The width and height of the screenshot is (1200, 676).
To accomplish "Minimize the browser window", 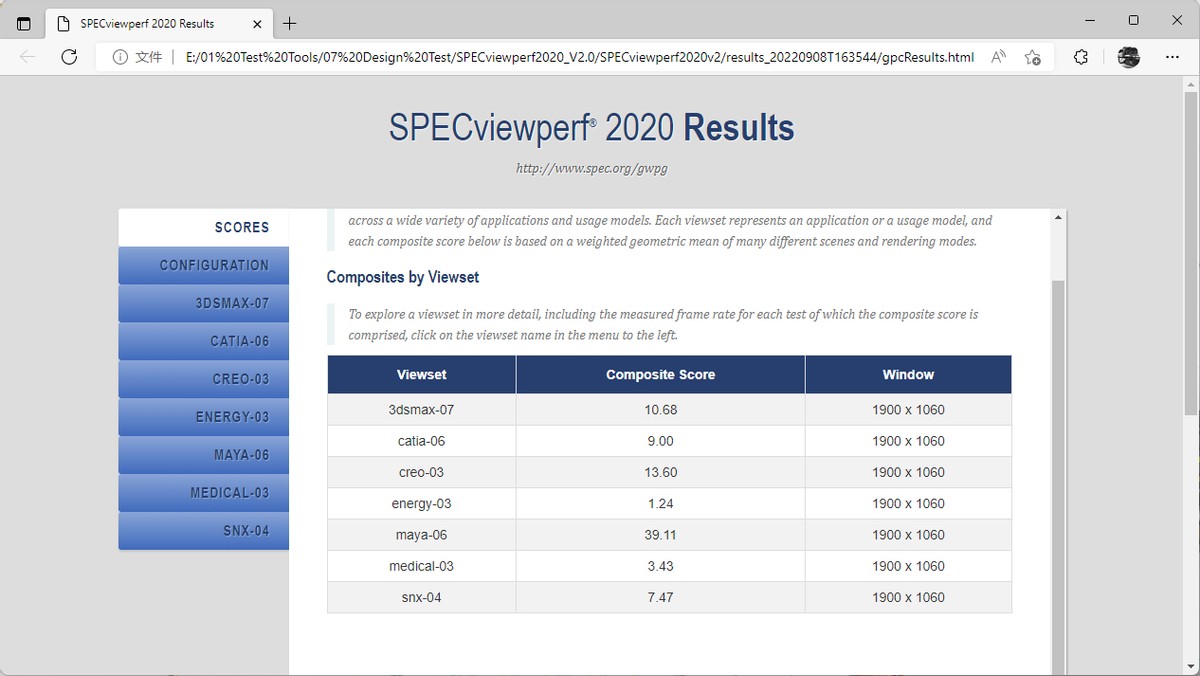I will pyautogui.click(x=1089, y=20).
